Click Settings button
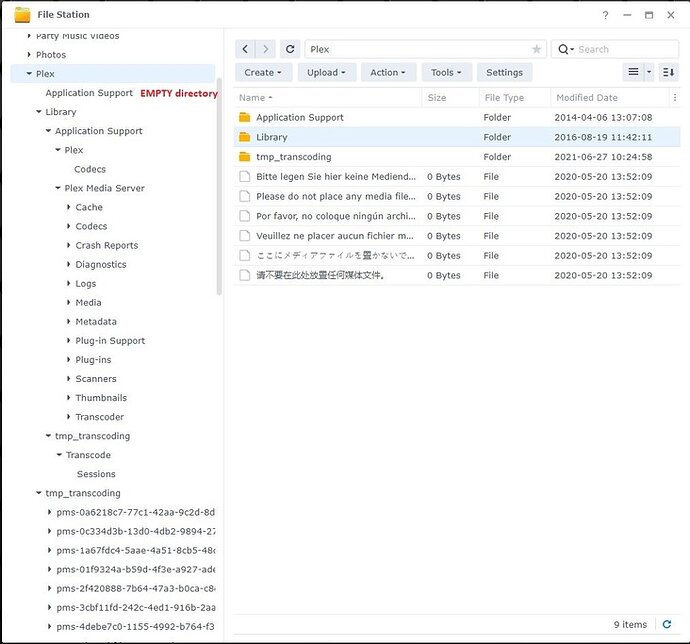This screenshot has width=690, height=644. (504, 72)
